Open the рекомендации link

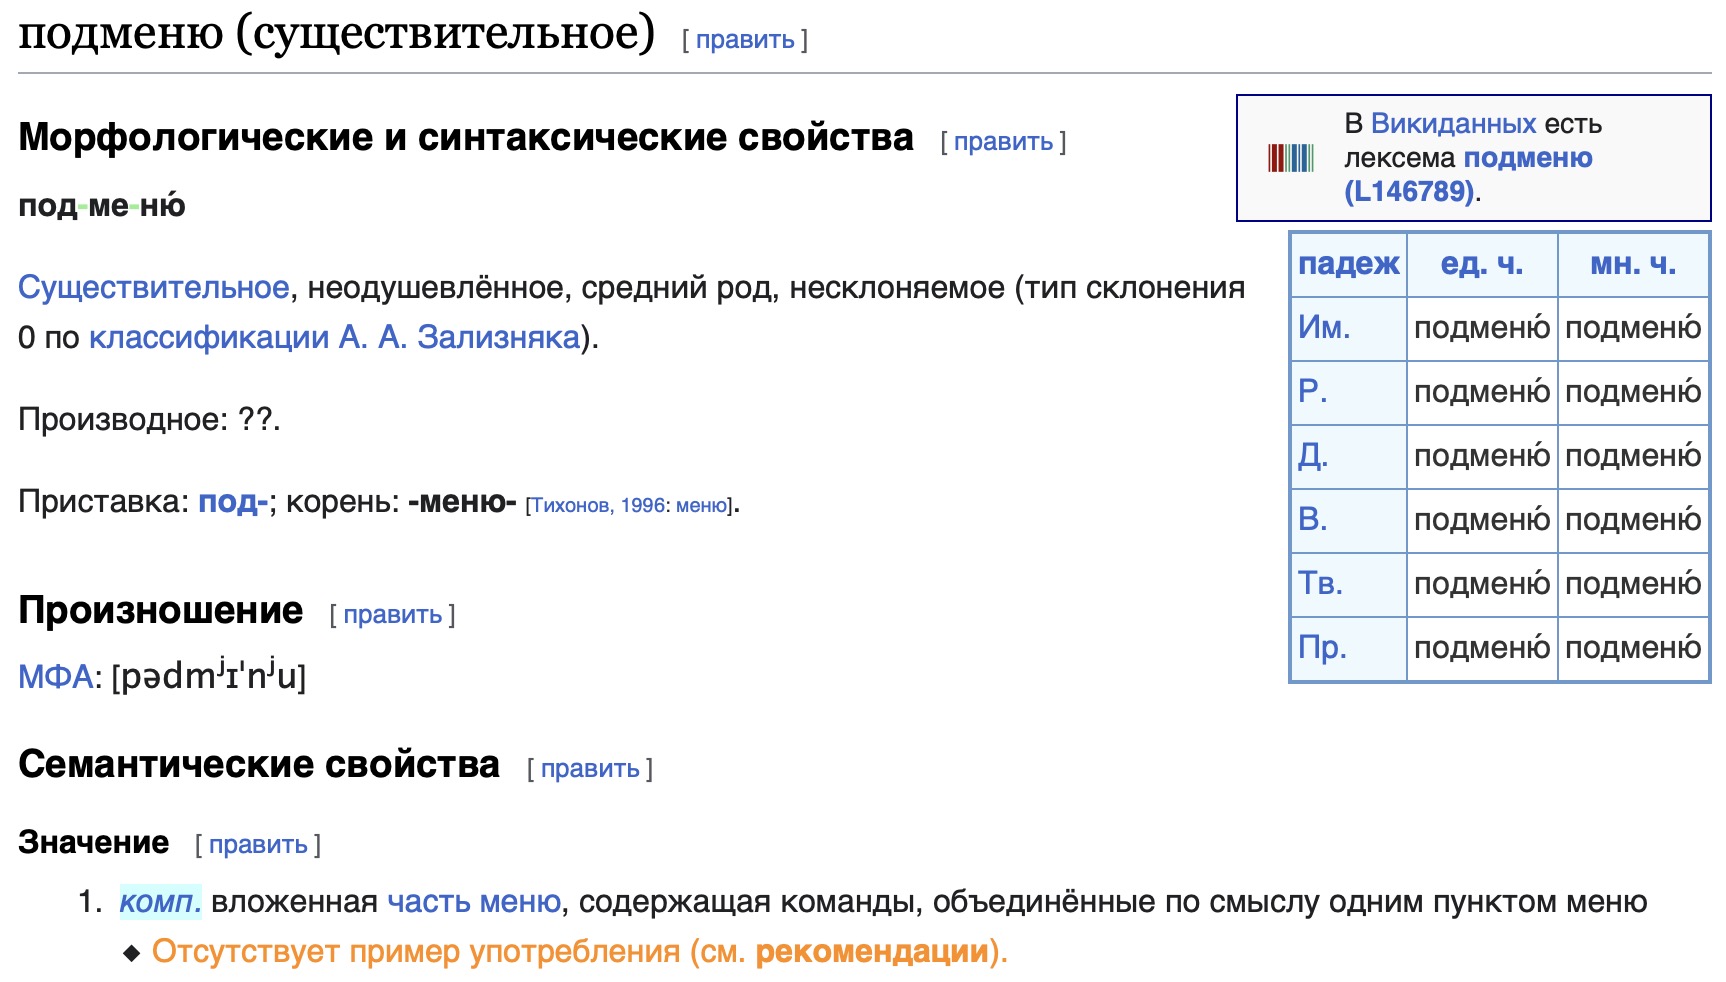[x=871, y=951]
